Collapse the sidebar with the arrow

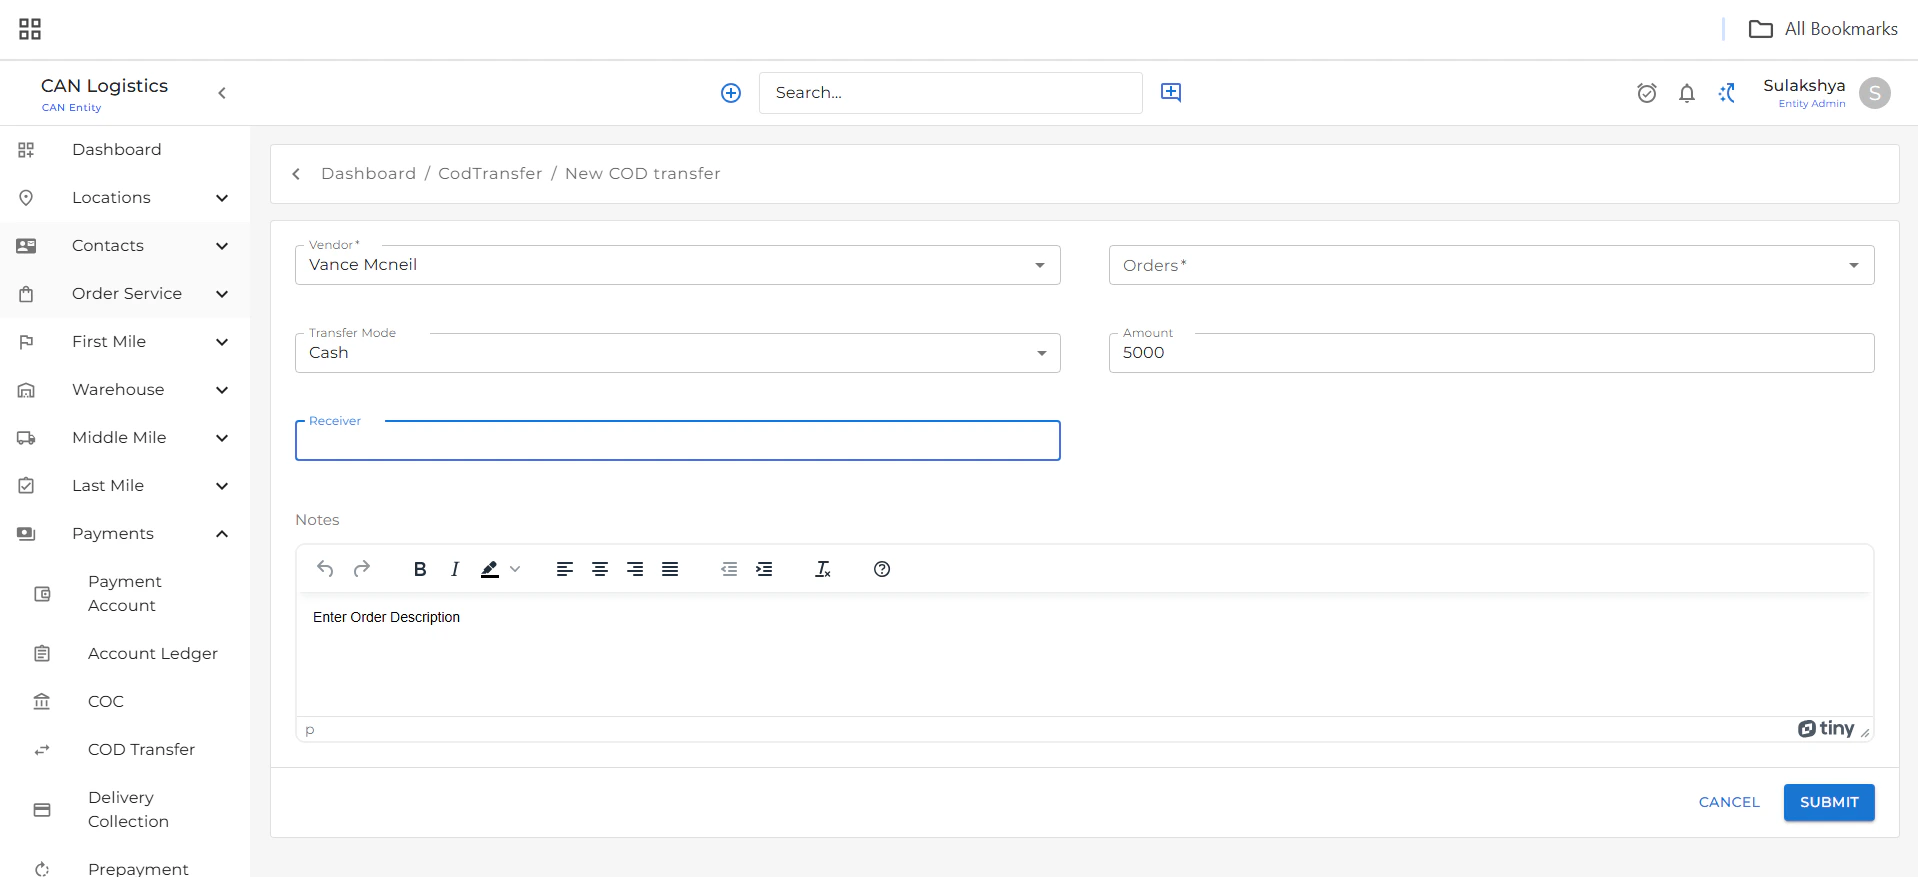[222, 93]
